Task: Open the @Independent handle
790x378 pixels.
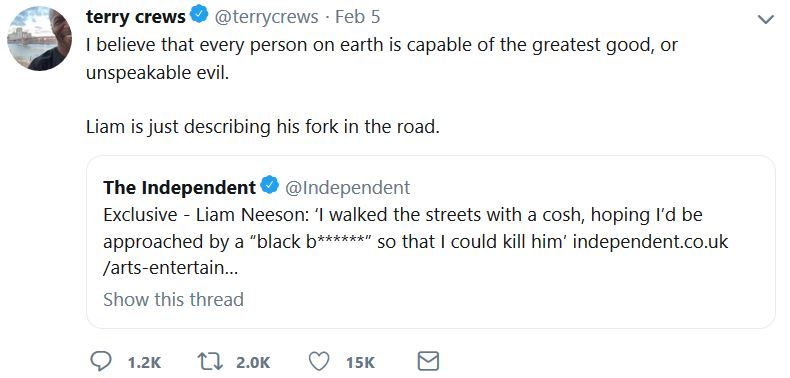Action: (348, 187)
